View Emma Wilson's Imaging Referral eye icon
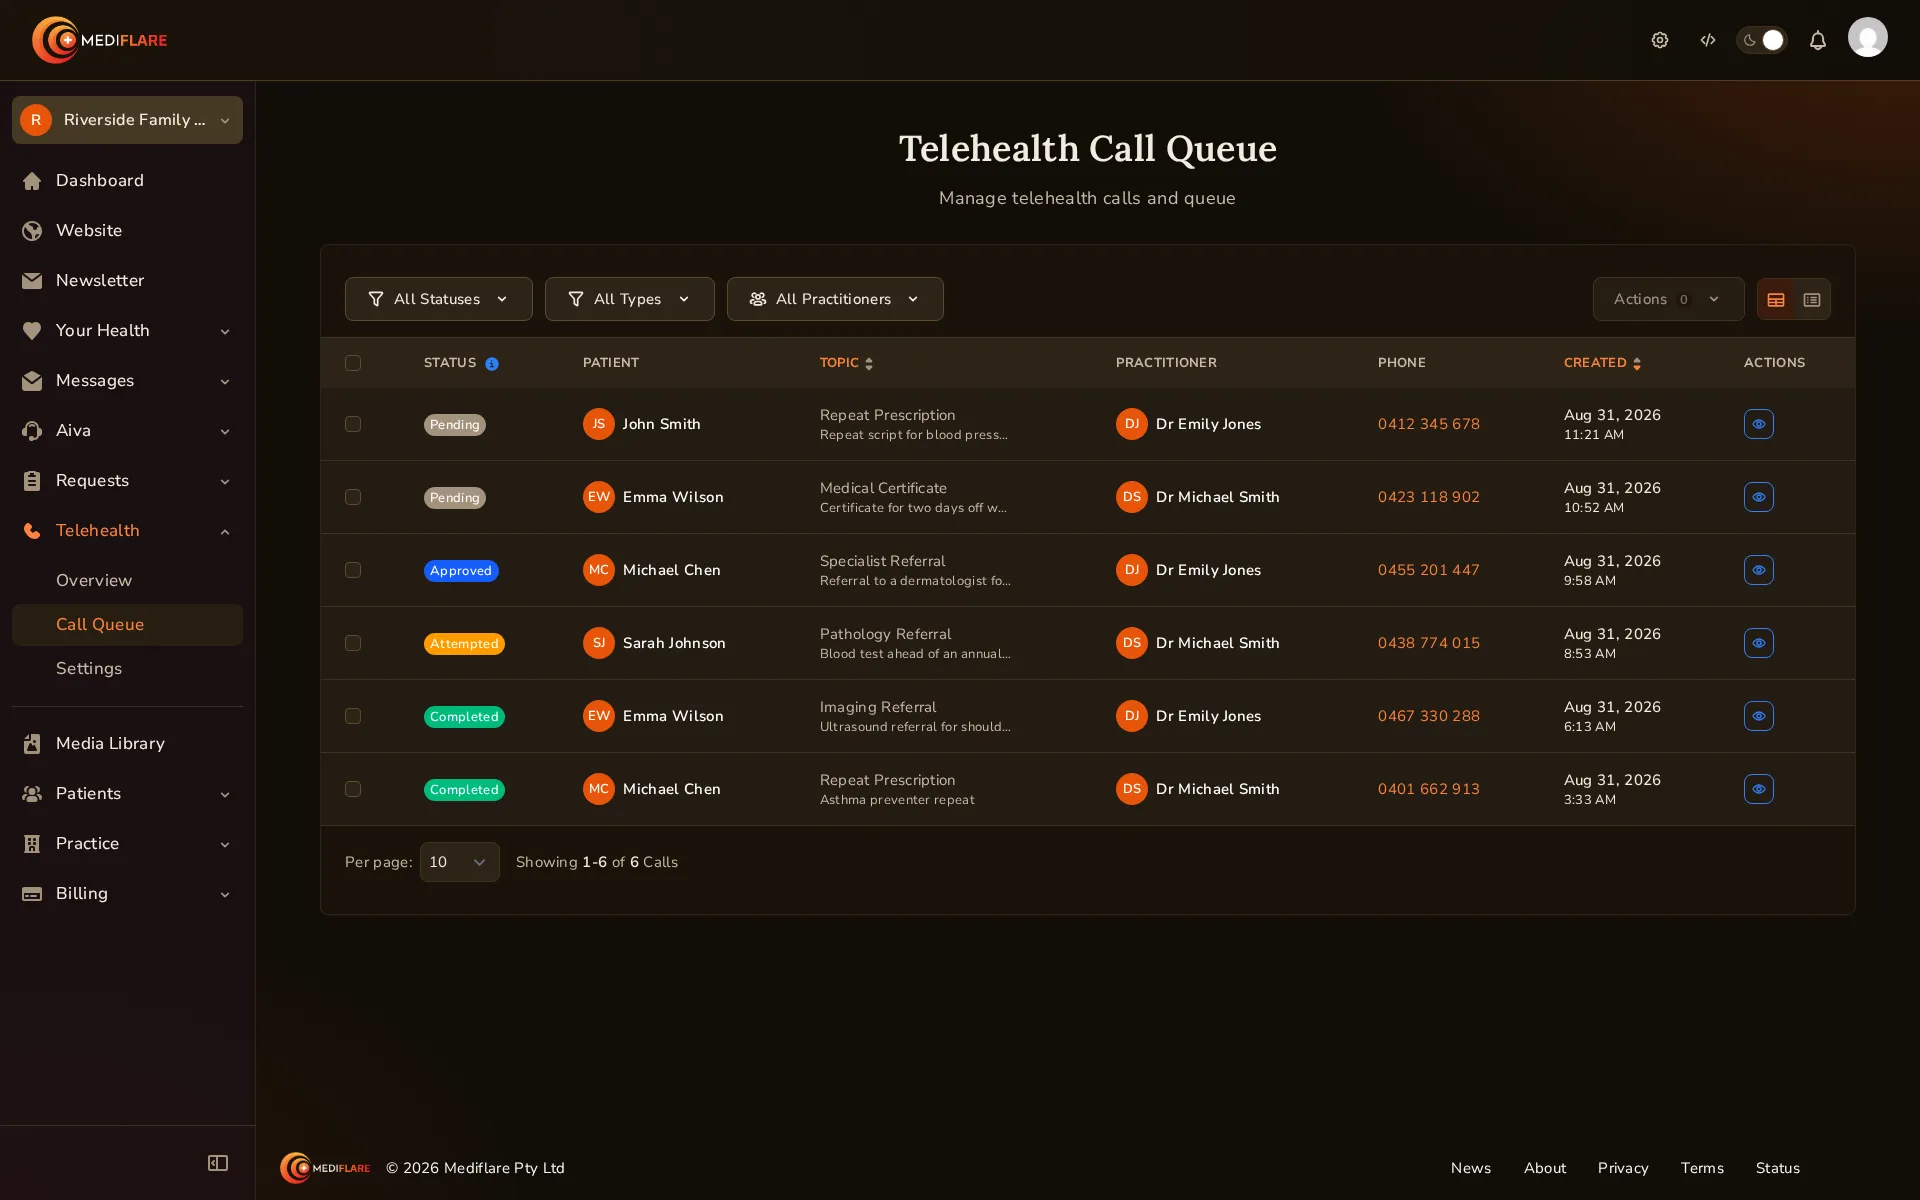 coord(1758,716)
